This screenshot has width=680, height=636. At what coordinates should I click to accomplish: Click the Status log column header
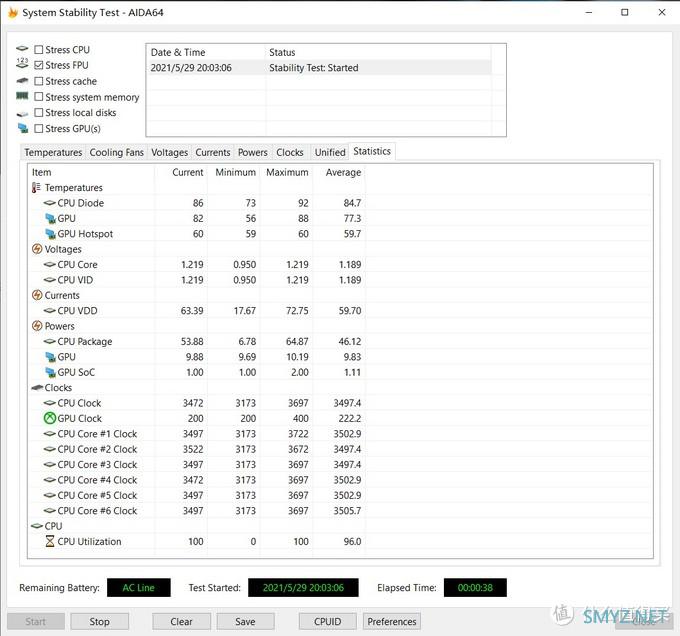(378, 52)
